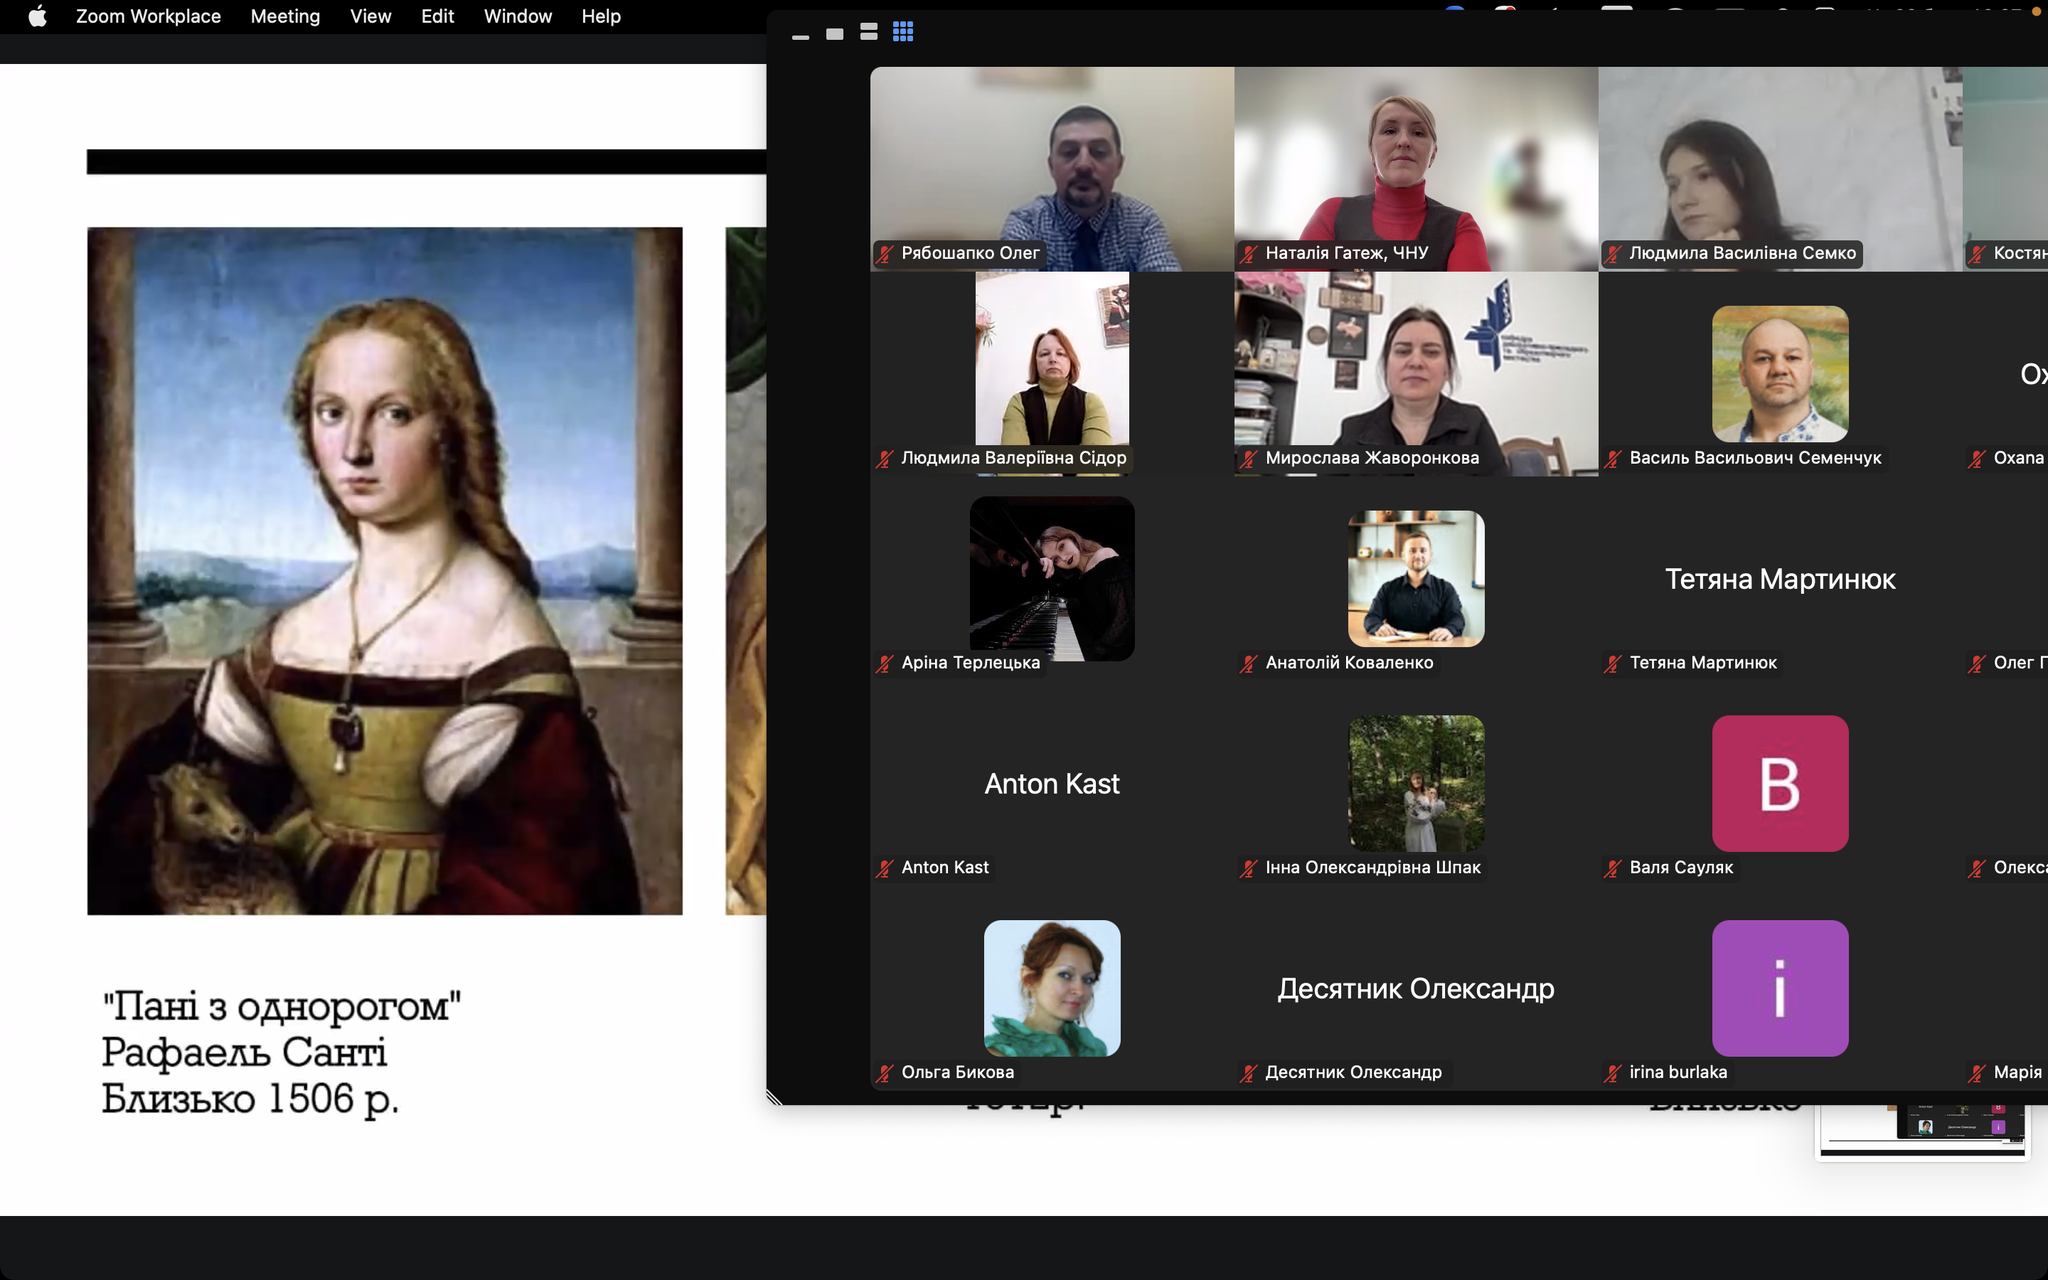Click the name label Мирослава Жаворонкова
This screenshot has width=2048, height=1280.
pos(1372,458)
